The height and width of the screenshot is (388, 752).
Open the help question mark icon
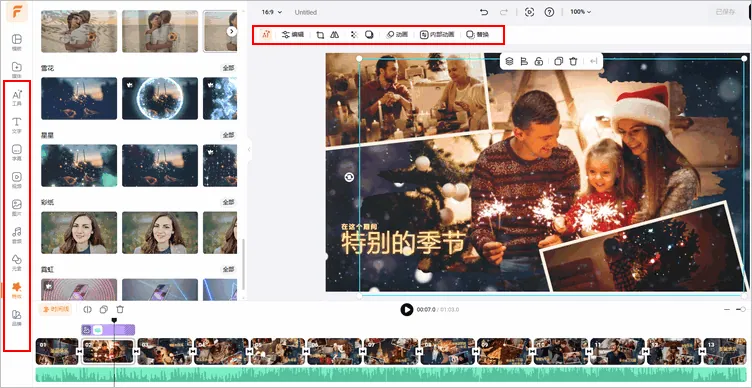tap(549, 12)
